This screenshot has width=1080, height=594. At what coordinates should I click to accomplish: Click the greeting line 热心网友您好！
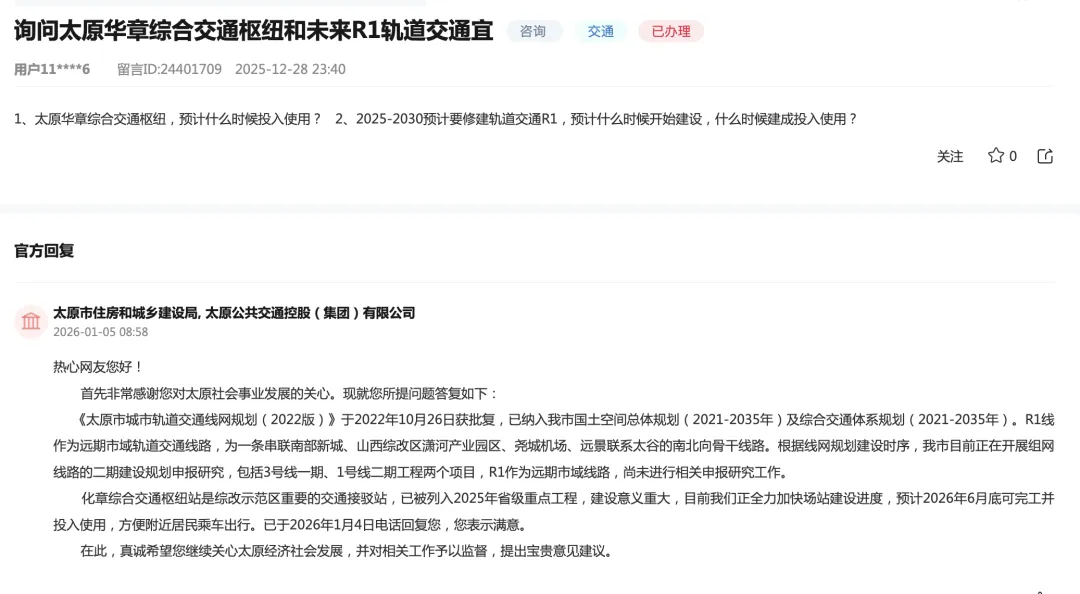coord(98,367)
